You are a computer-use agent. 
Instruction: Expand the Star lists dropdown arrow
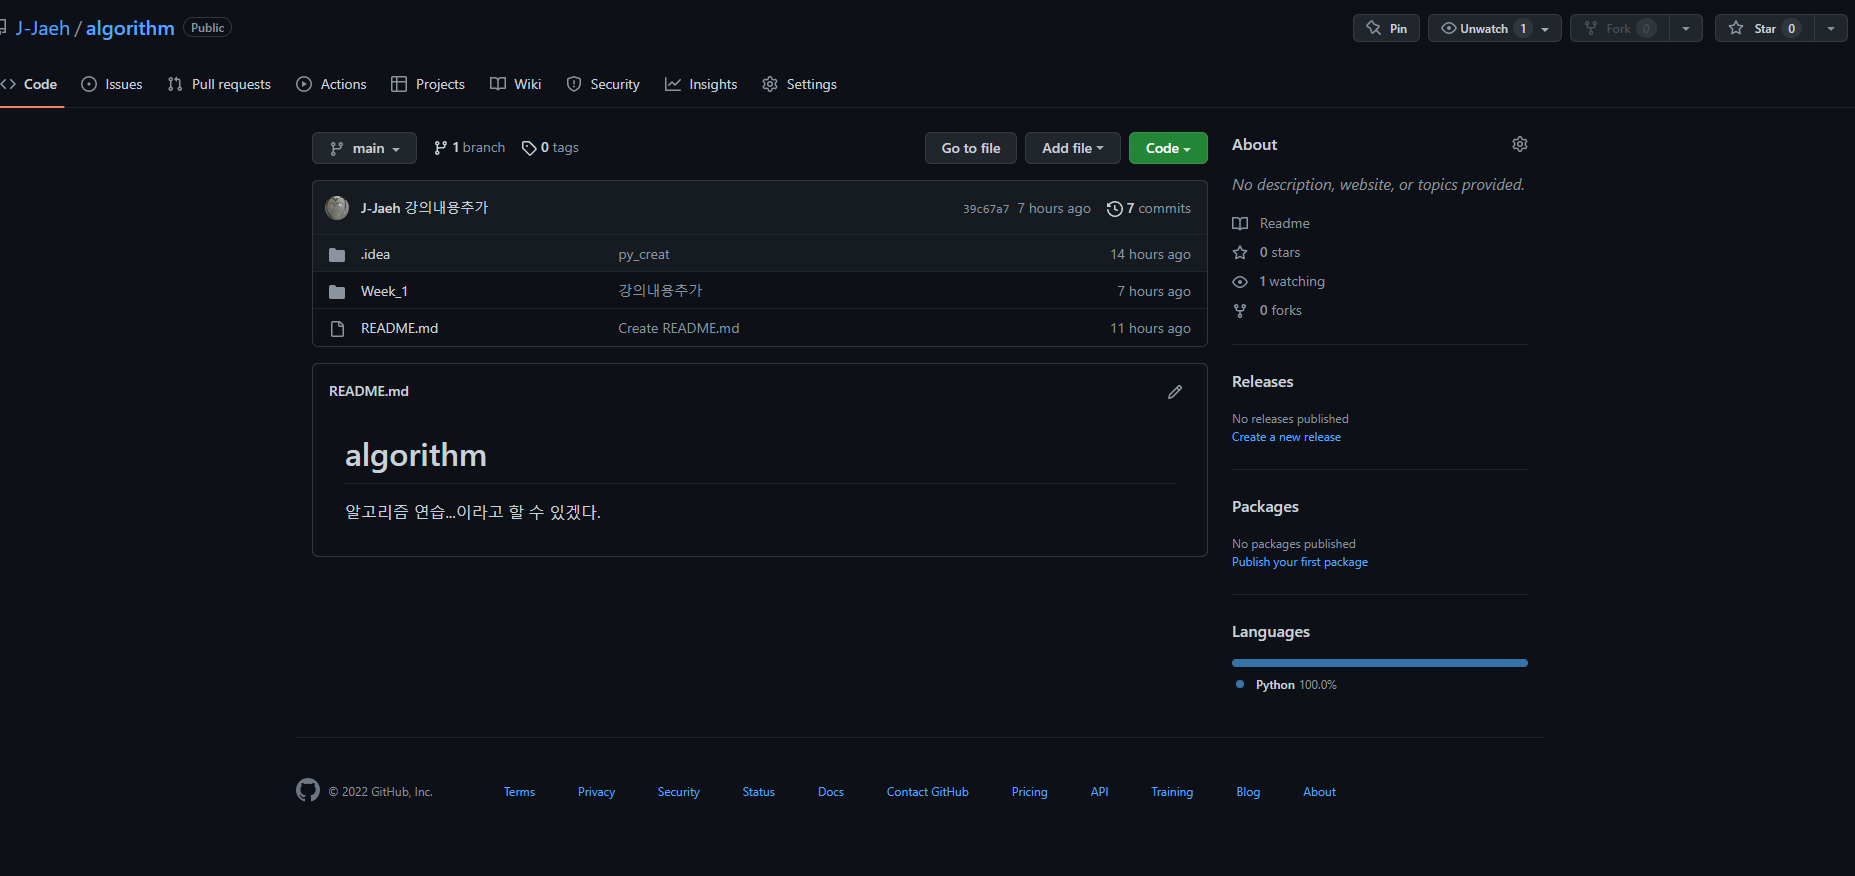(1831, 28)
